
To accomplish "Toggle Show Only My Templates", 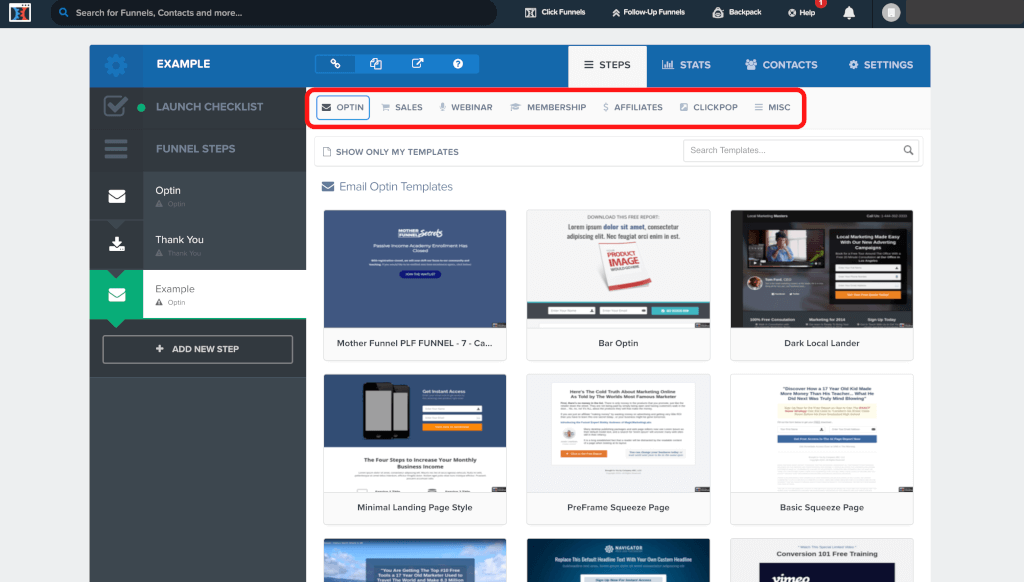I will tap(390, 152).
